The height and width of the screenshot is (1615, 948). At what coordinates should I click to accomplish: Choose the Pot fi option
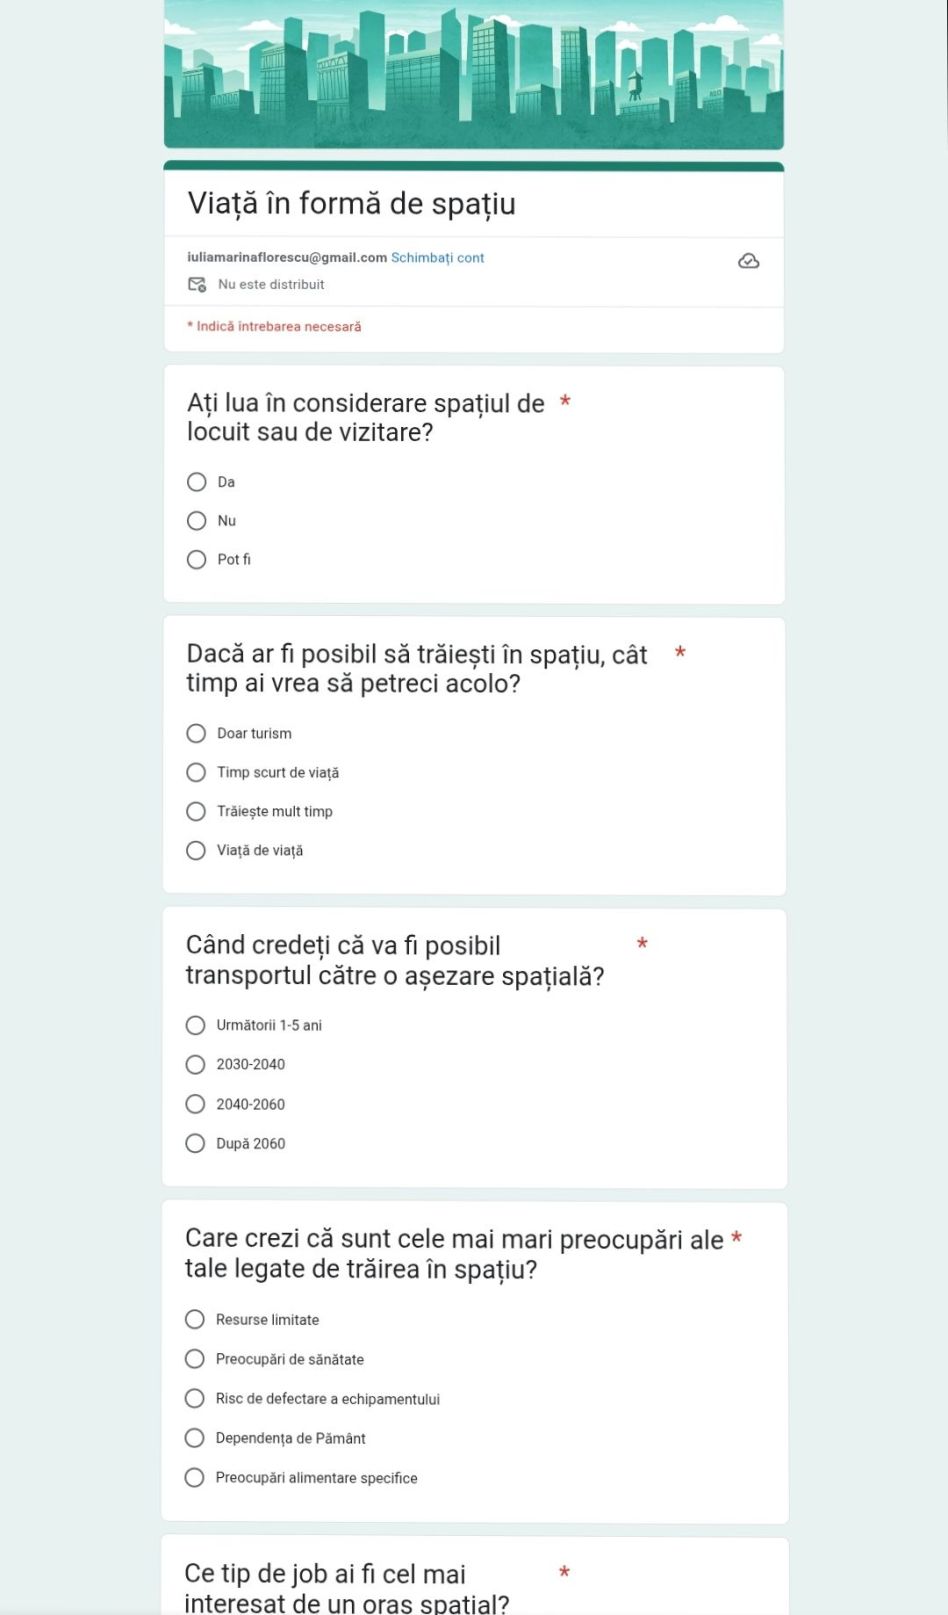(x=197, y=560)
